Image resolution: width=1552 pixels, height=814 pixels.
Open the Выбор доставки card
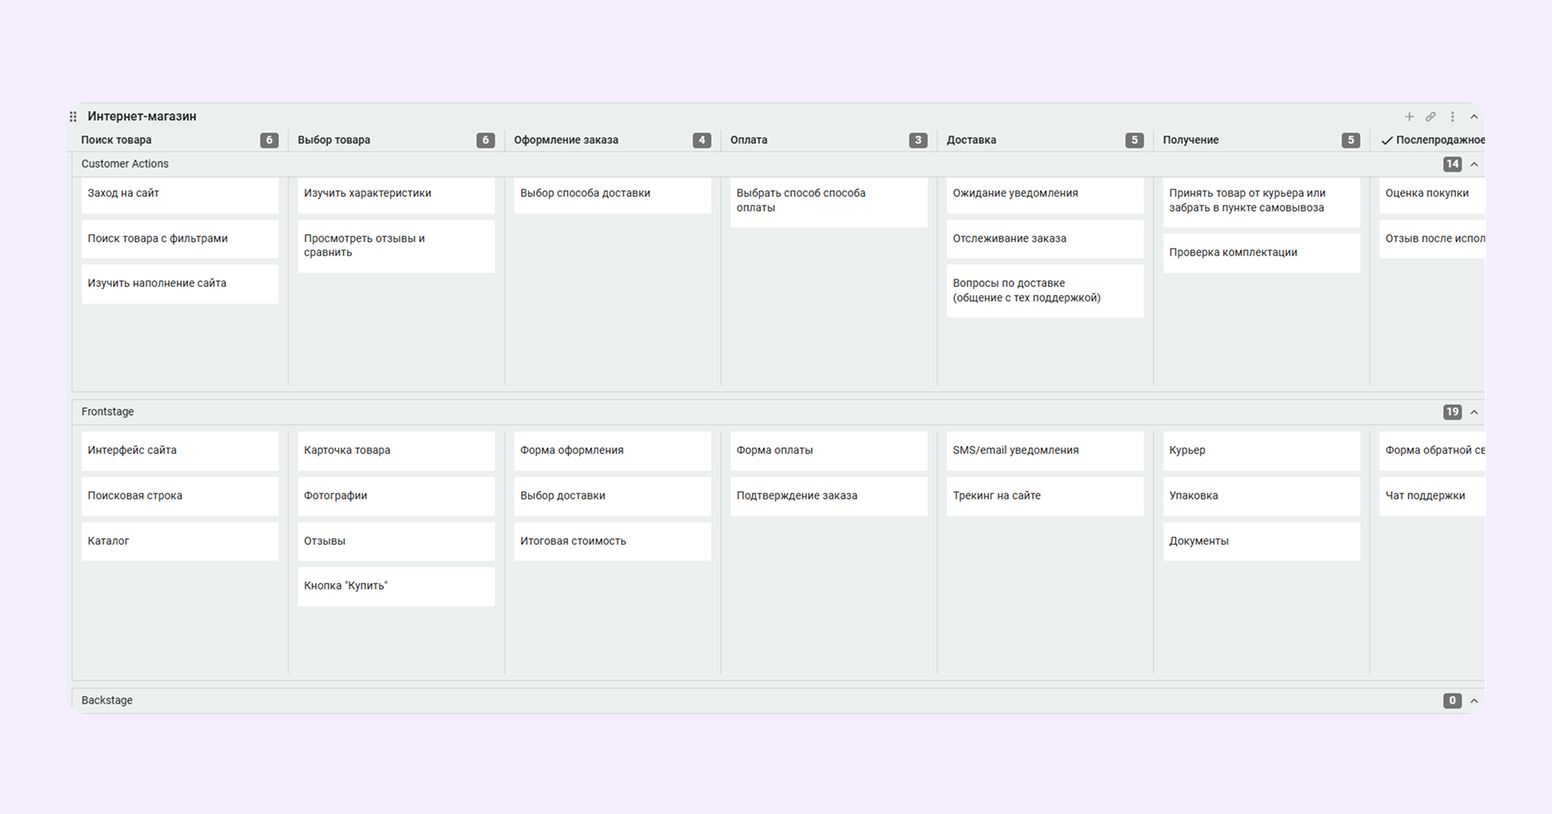point(613,496)
